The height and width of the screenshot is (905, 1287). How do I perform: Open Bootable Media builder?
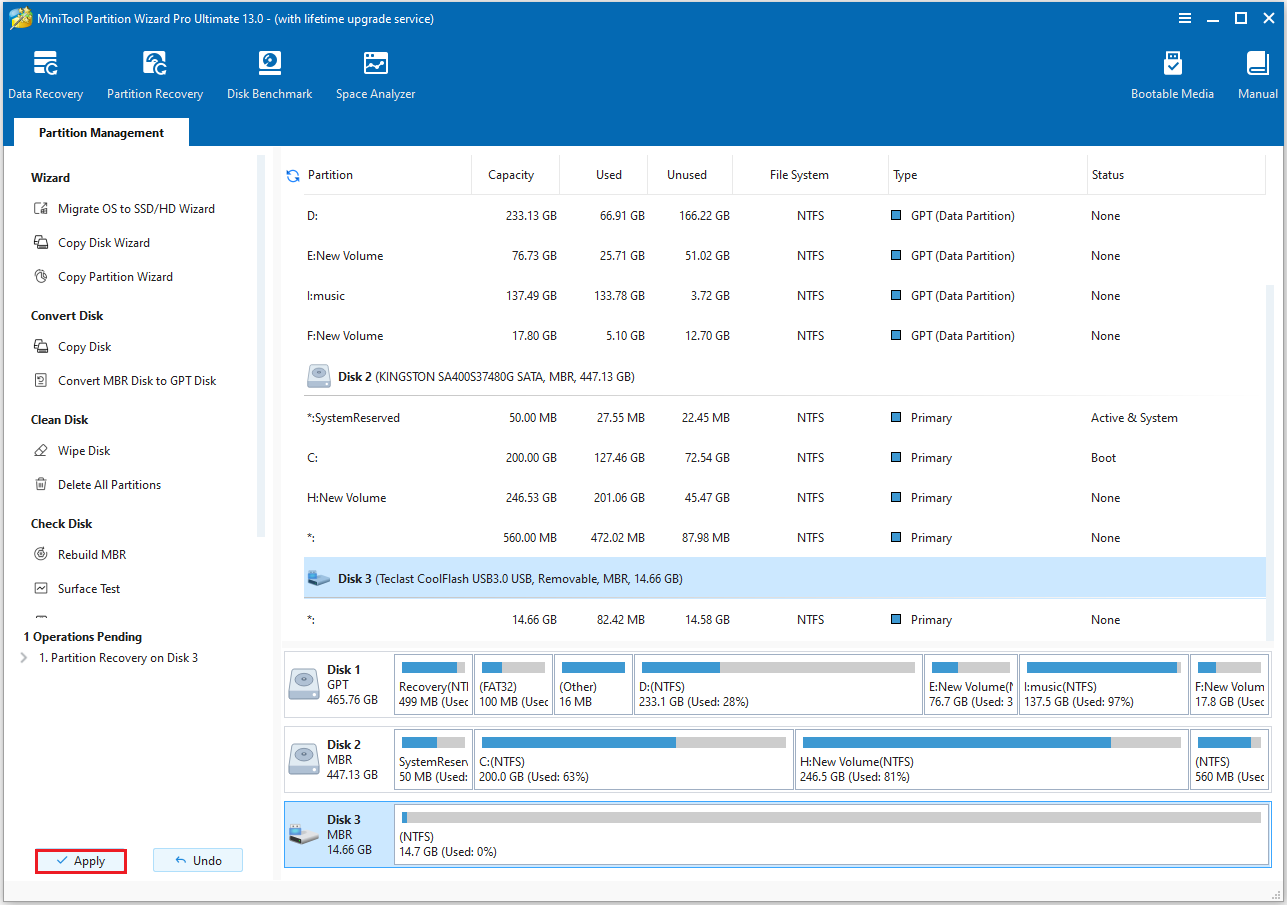1172,76
